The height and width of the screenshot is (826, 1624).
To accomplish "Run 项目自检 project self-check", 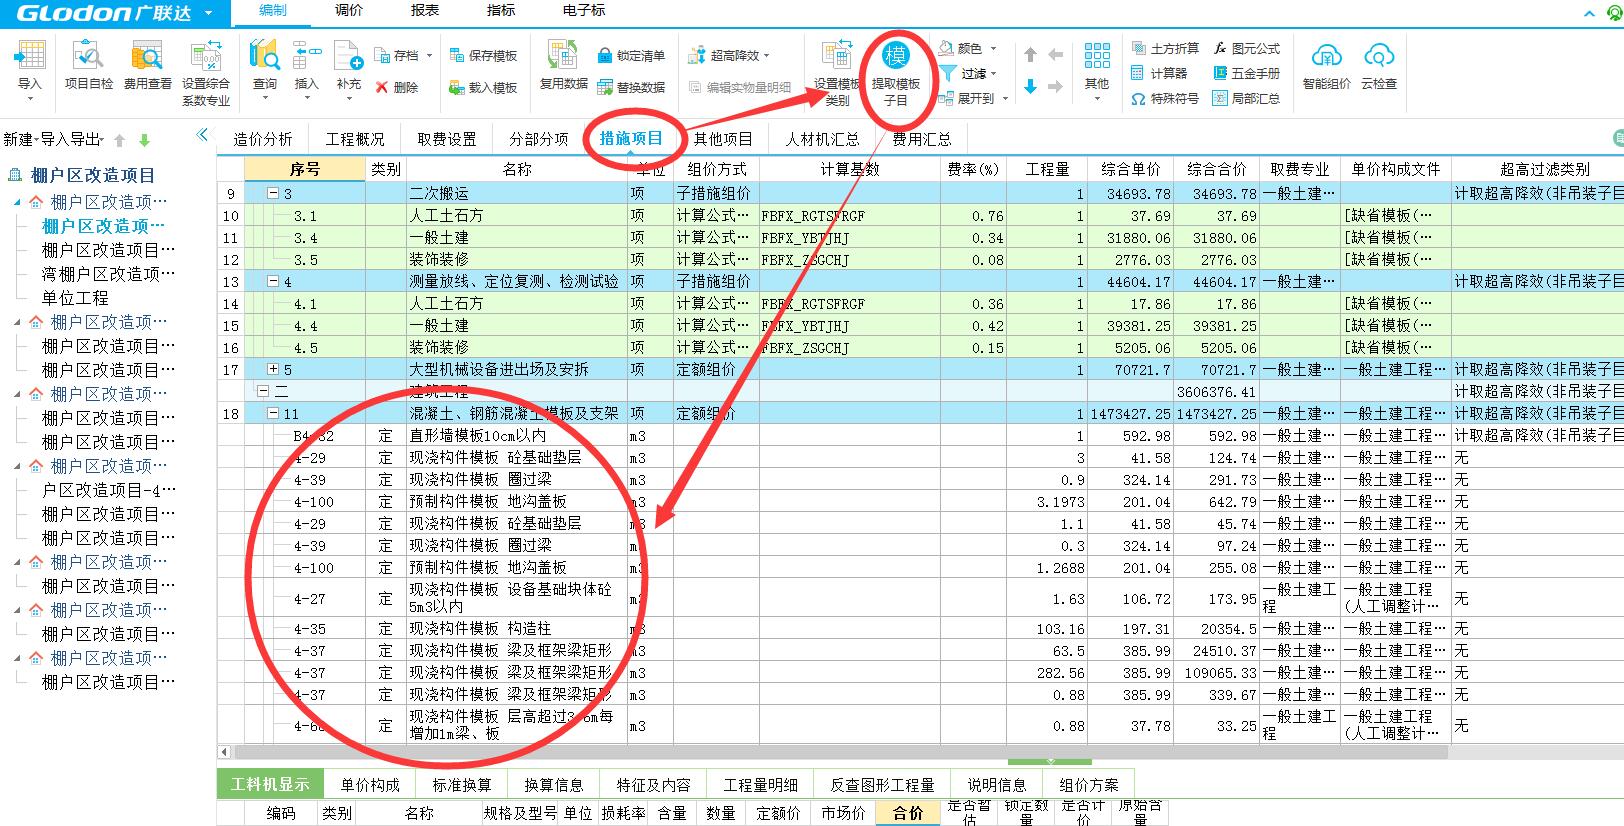I will click(89, 66).
